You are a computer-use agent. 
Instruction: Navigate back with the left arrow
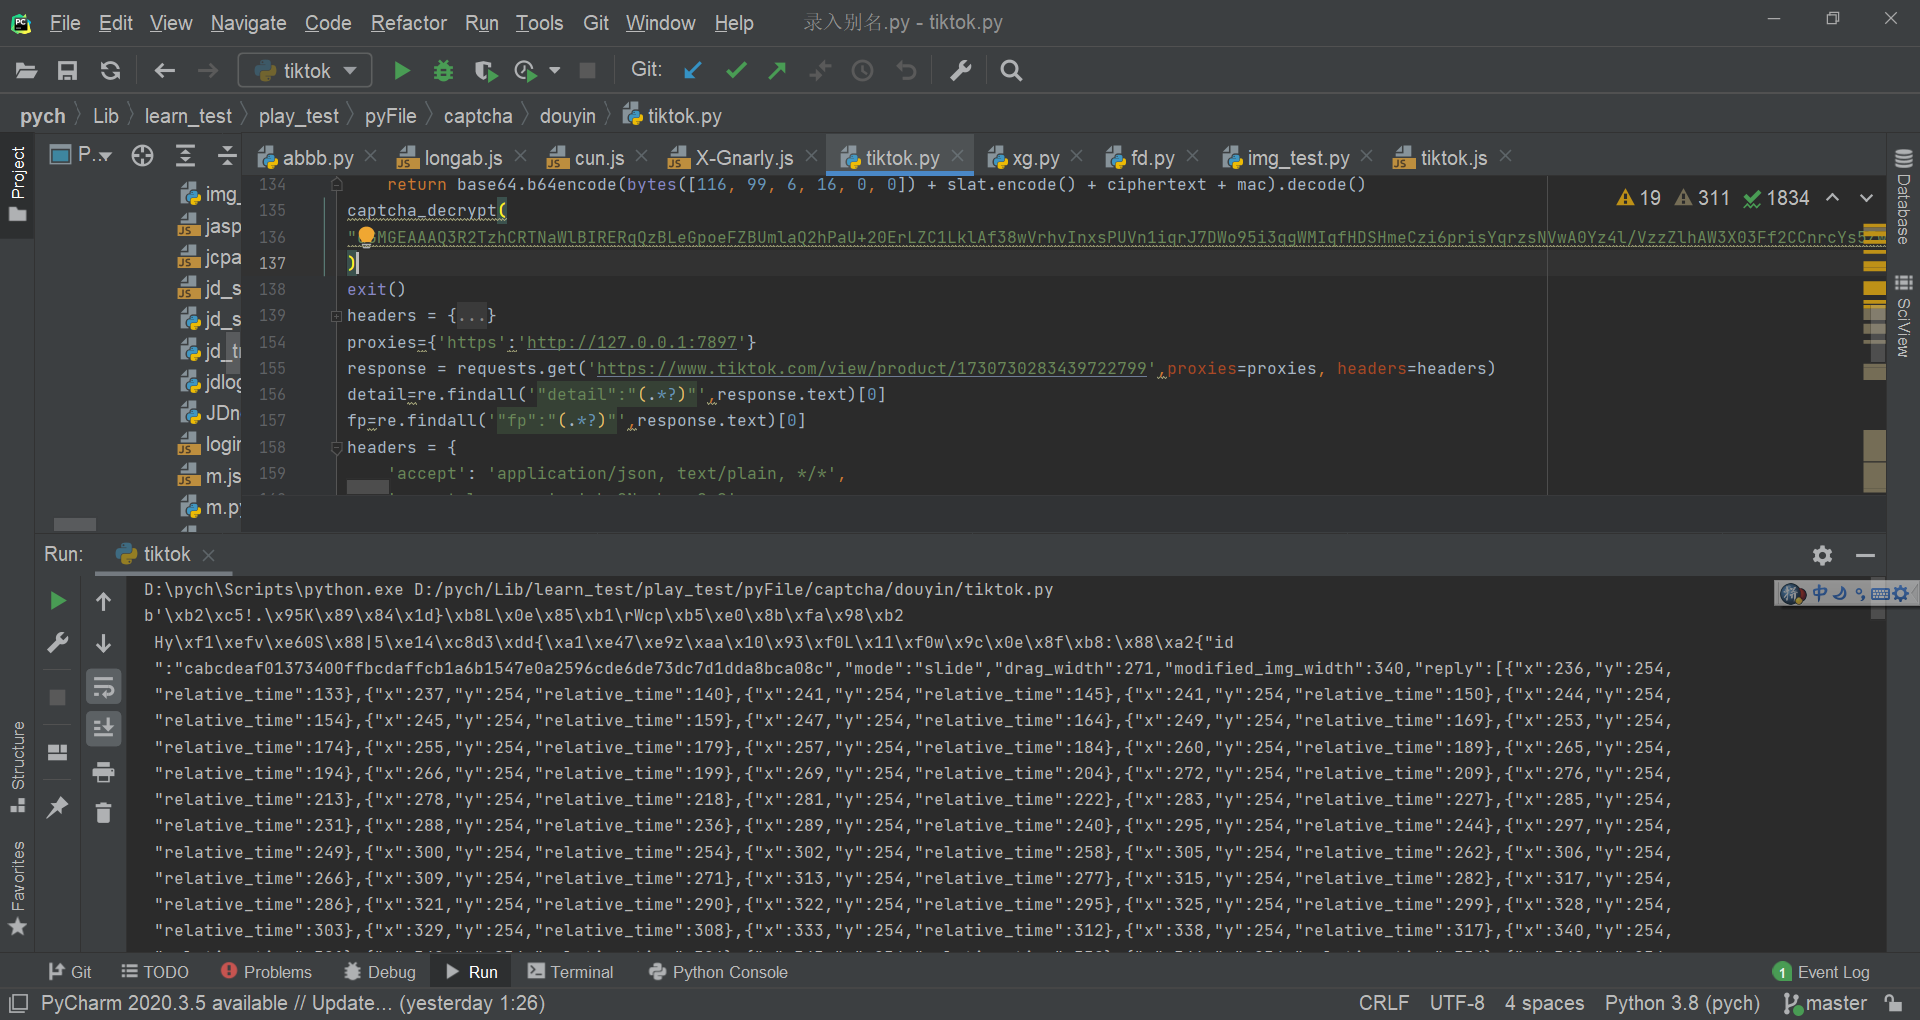165,70
